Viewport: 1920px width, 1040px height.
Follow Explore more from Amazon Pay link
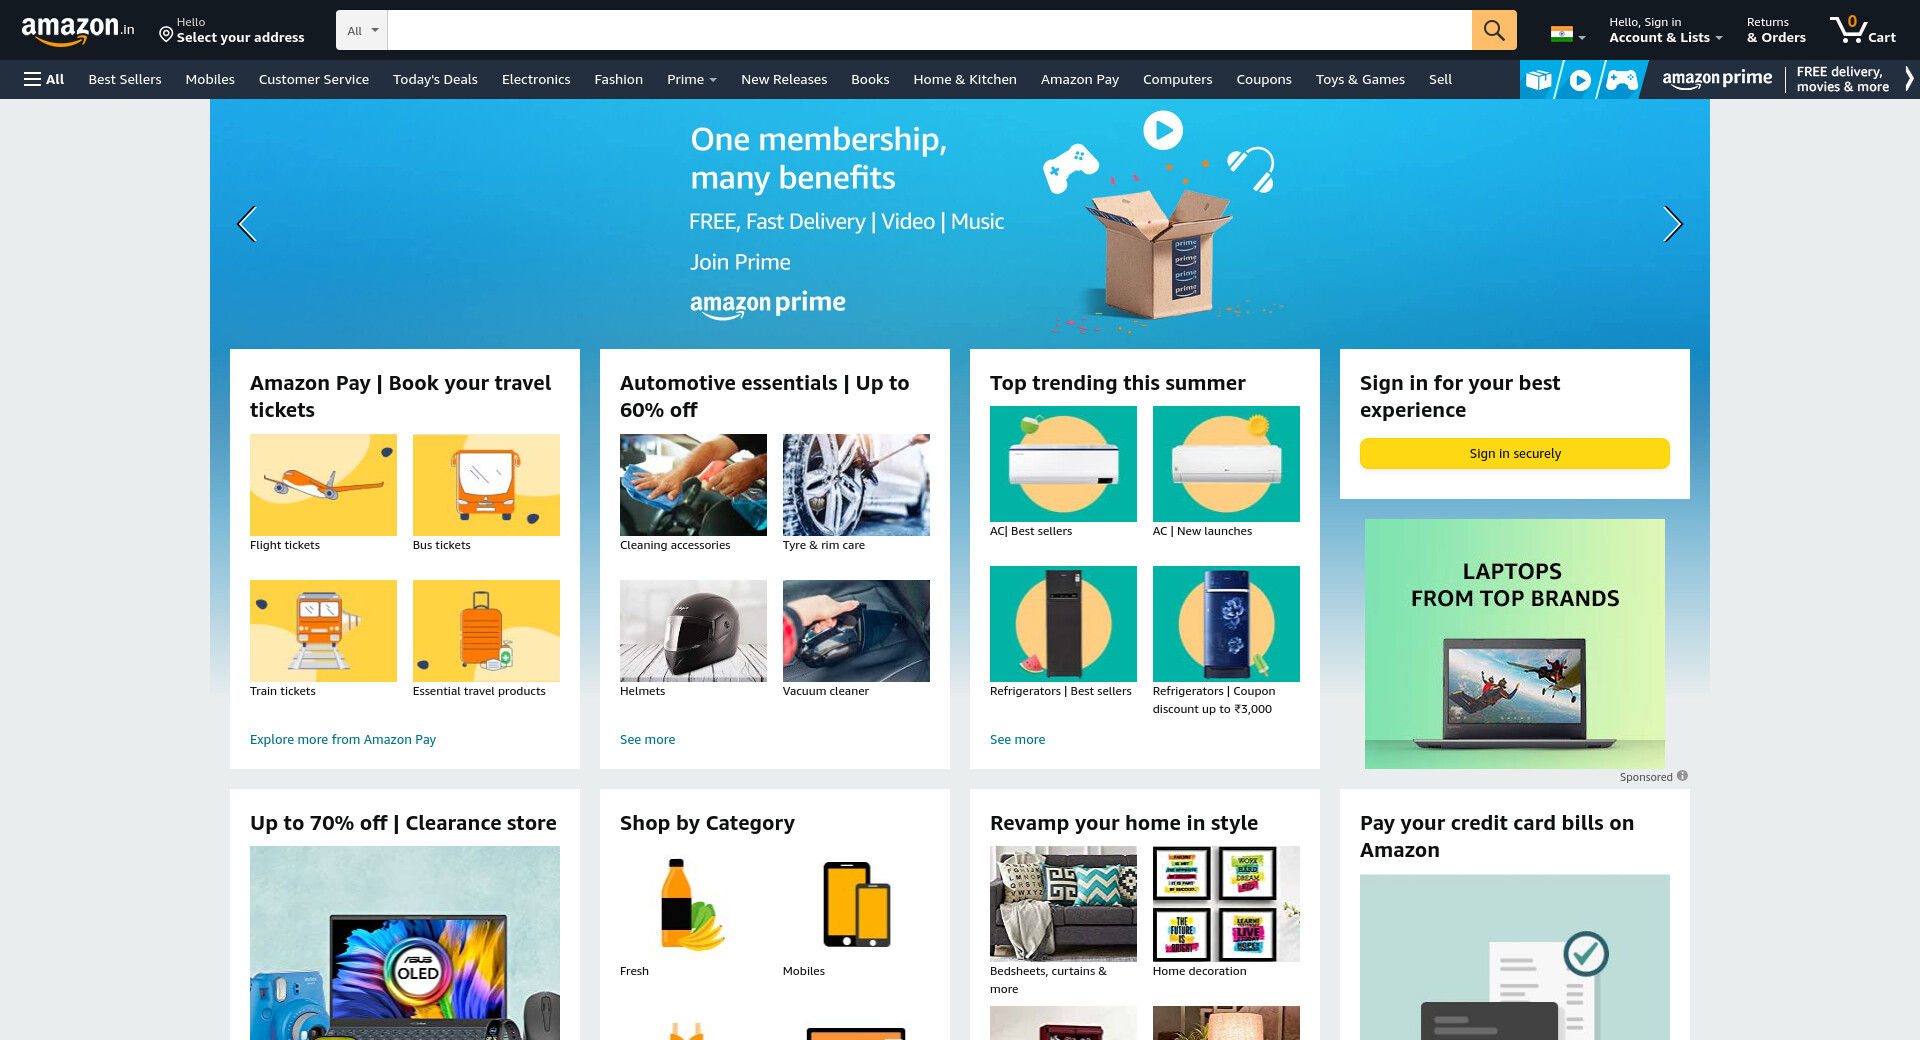click(x=343, y=739)
